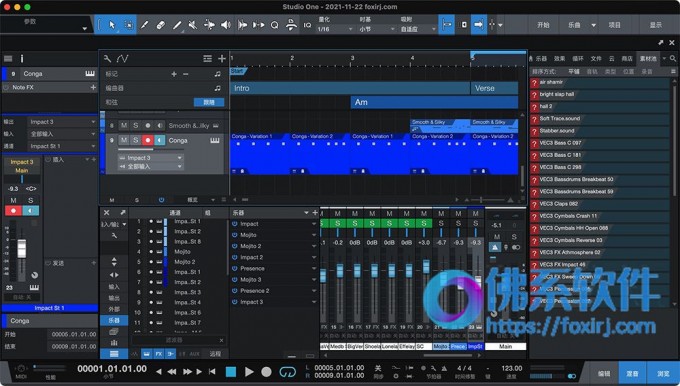
Task: Click the wrench track settings icon
Action: 107,59
